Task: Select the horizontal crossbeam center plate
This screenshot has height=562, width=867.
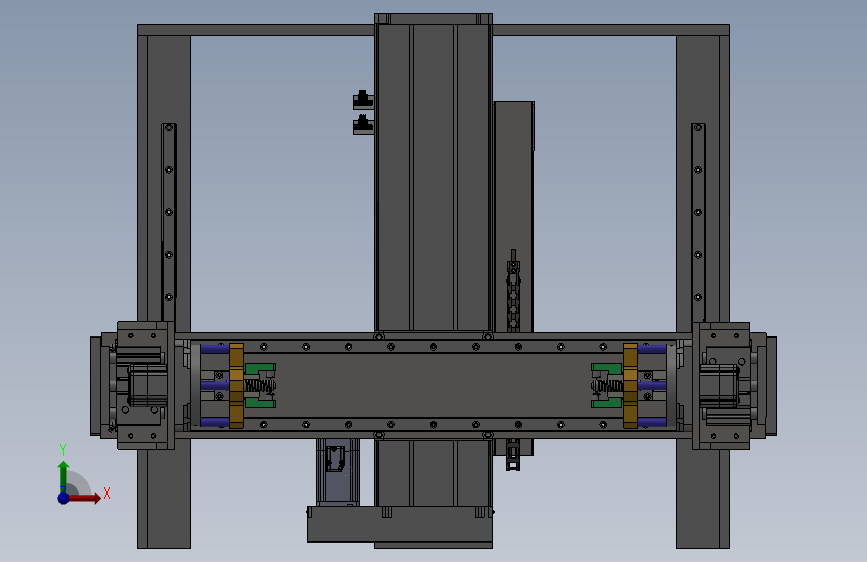Action: tap(434, 386)
